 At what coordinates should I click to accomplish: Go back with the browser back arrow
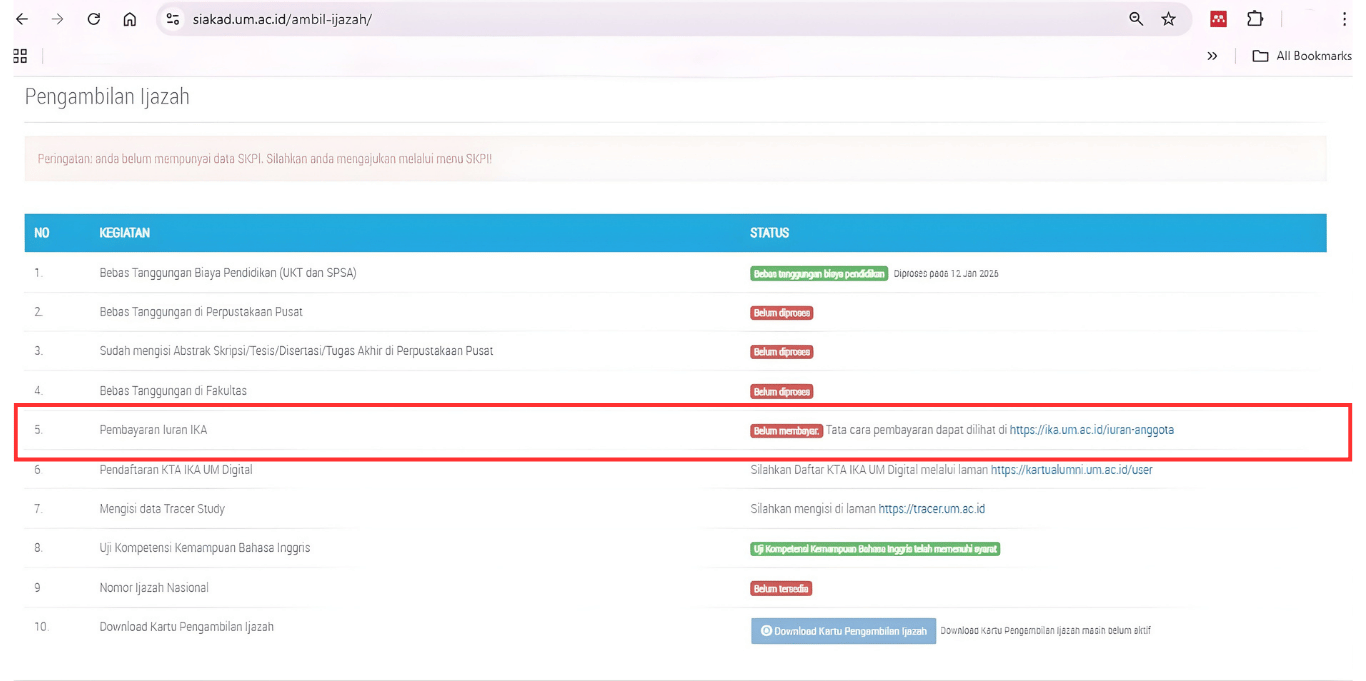tap(22, 19)
